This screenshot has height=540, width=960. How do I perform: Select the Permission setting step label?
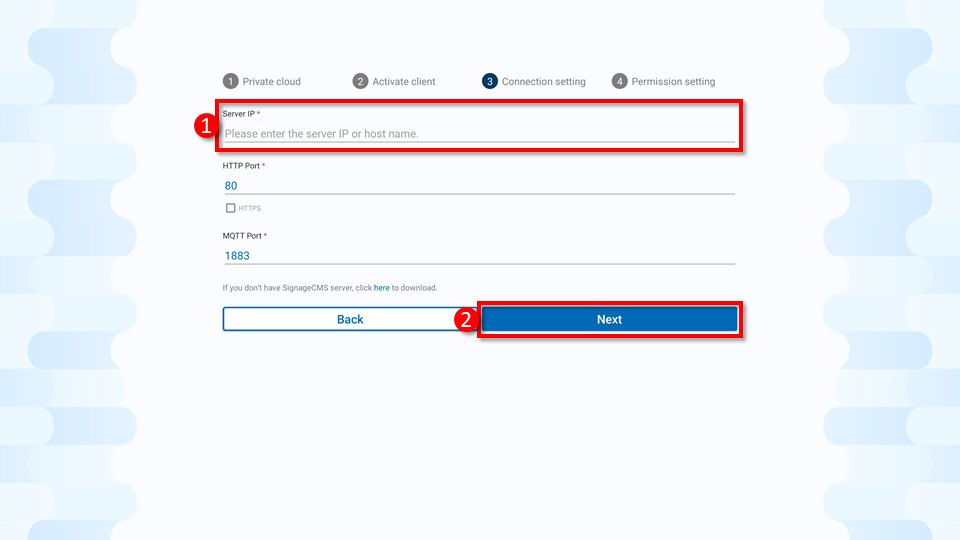coord(673,81)
